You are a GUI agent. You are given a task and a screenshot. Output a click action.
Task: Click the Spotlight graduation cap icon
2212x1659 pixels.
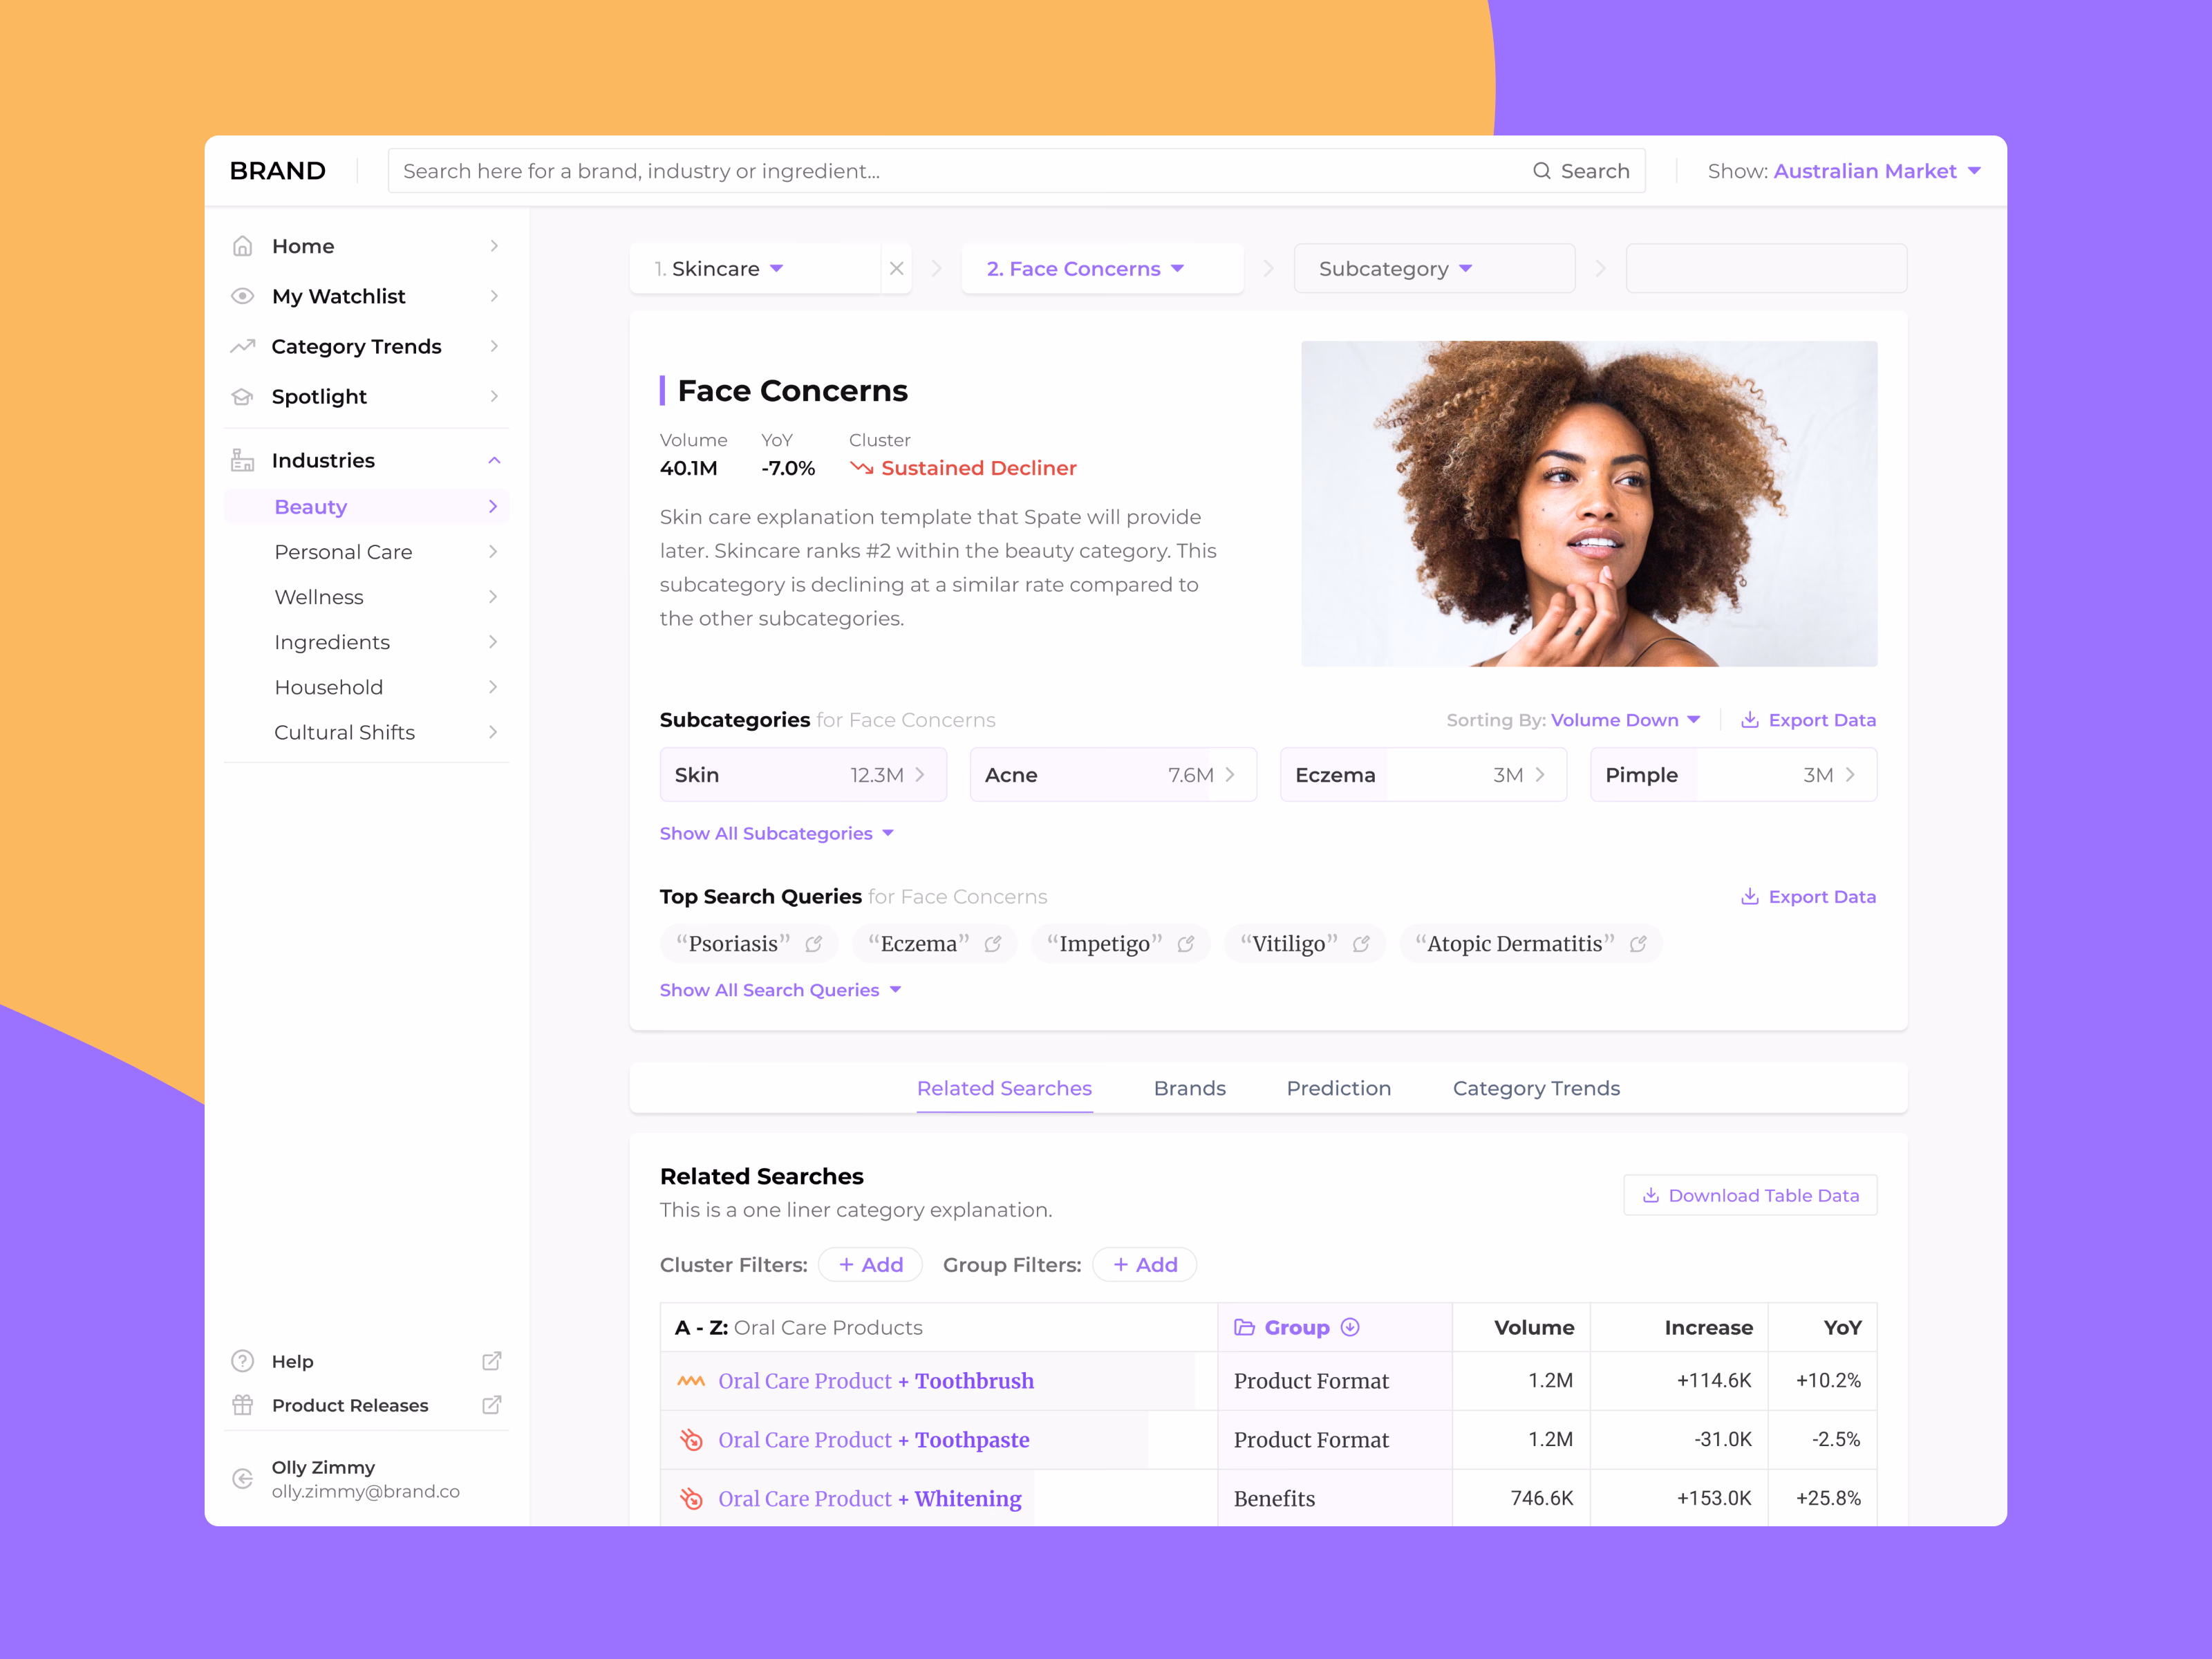[x=242, y=396]
